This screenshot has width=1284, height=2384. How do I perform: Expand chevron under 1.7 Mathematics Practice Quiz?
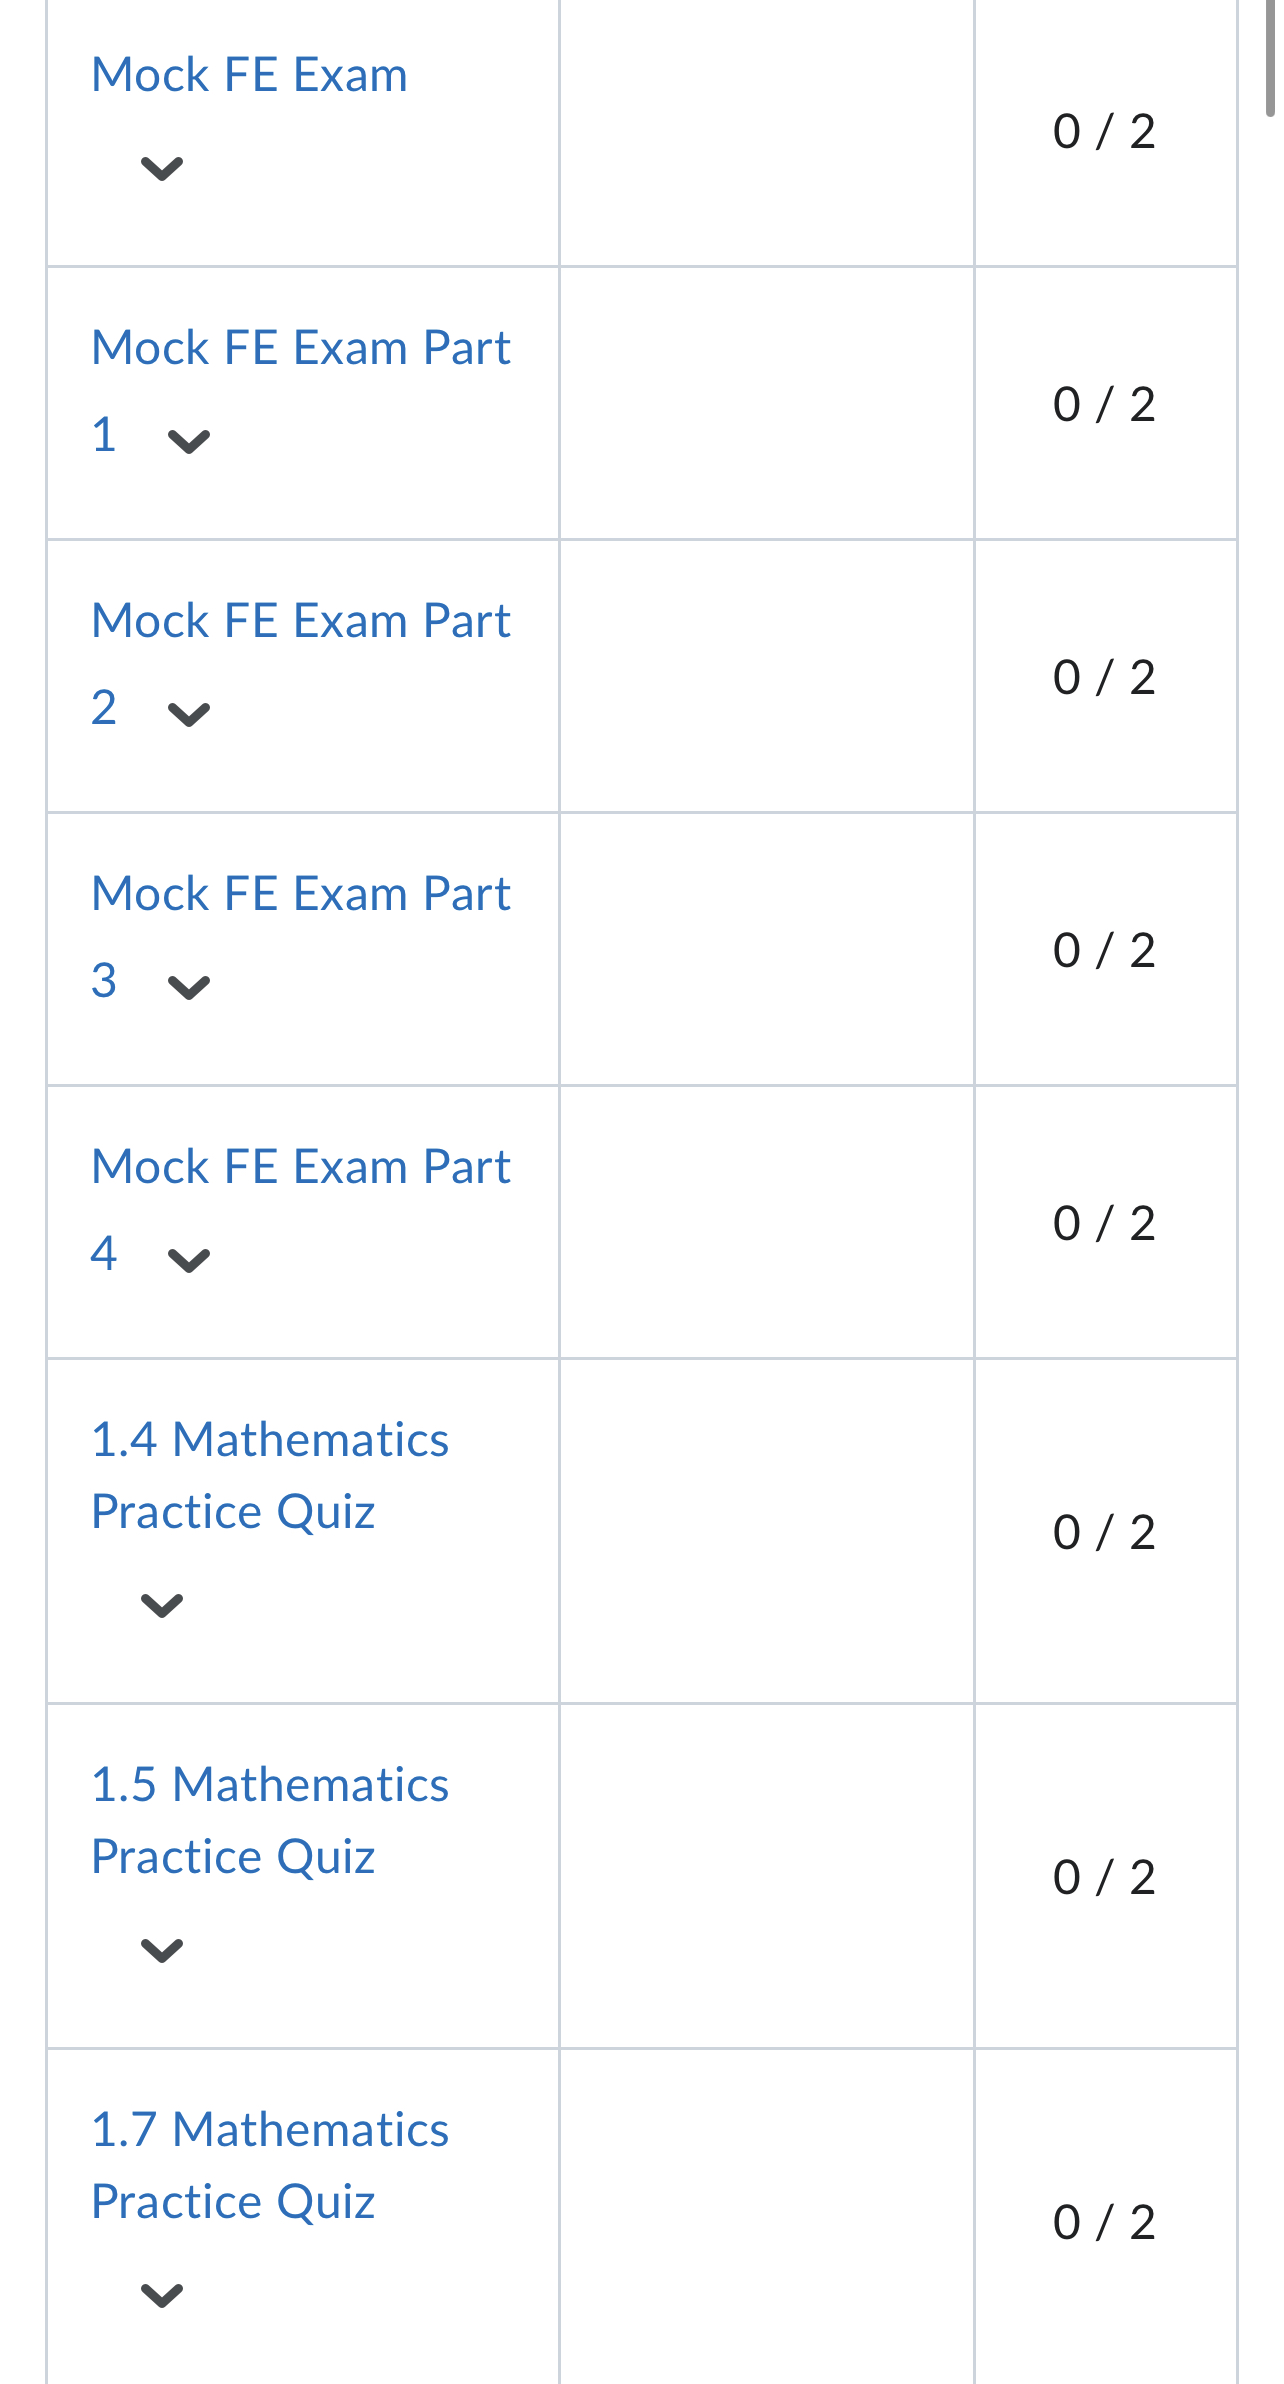[162, 2295]
